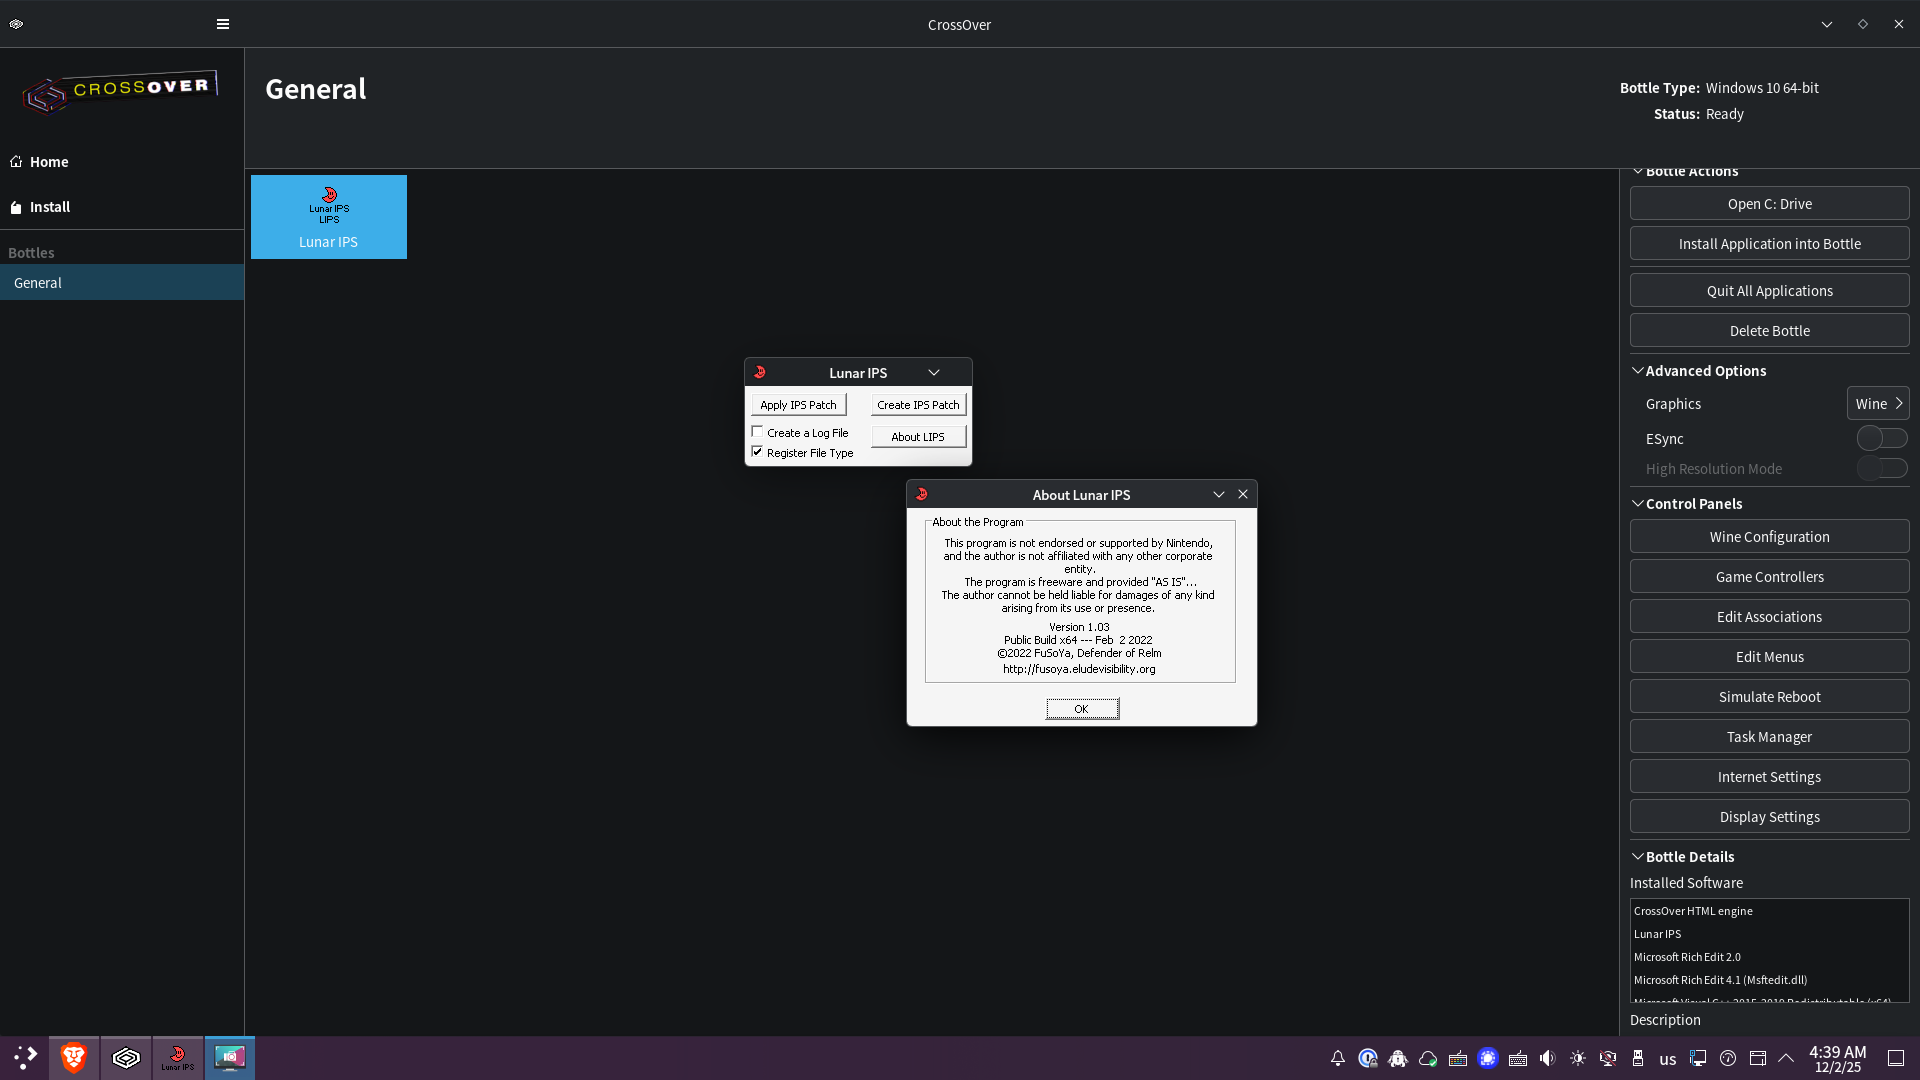Viewport: 1920px width, 1080px height.
Task: Show hidden system tray icons
Action: click(x=1786, y=1058)
